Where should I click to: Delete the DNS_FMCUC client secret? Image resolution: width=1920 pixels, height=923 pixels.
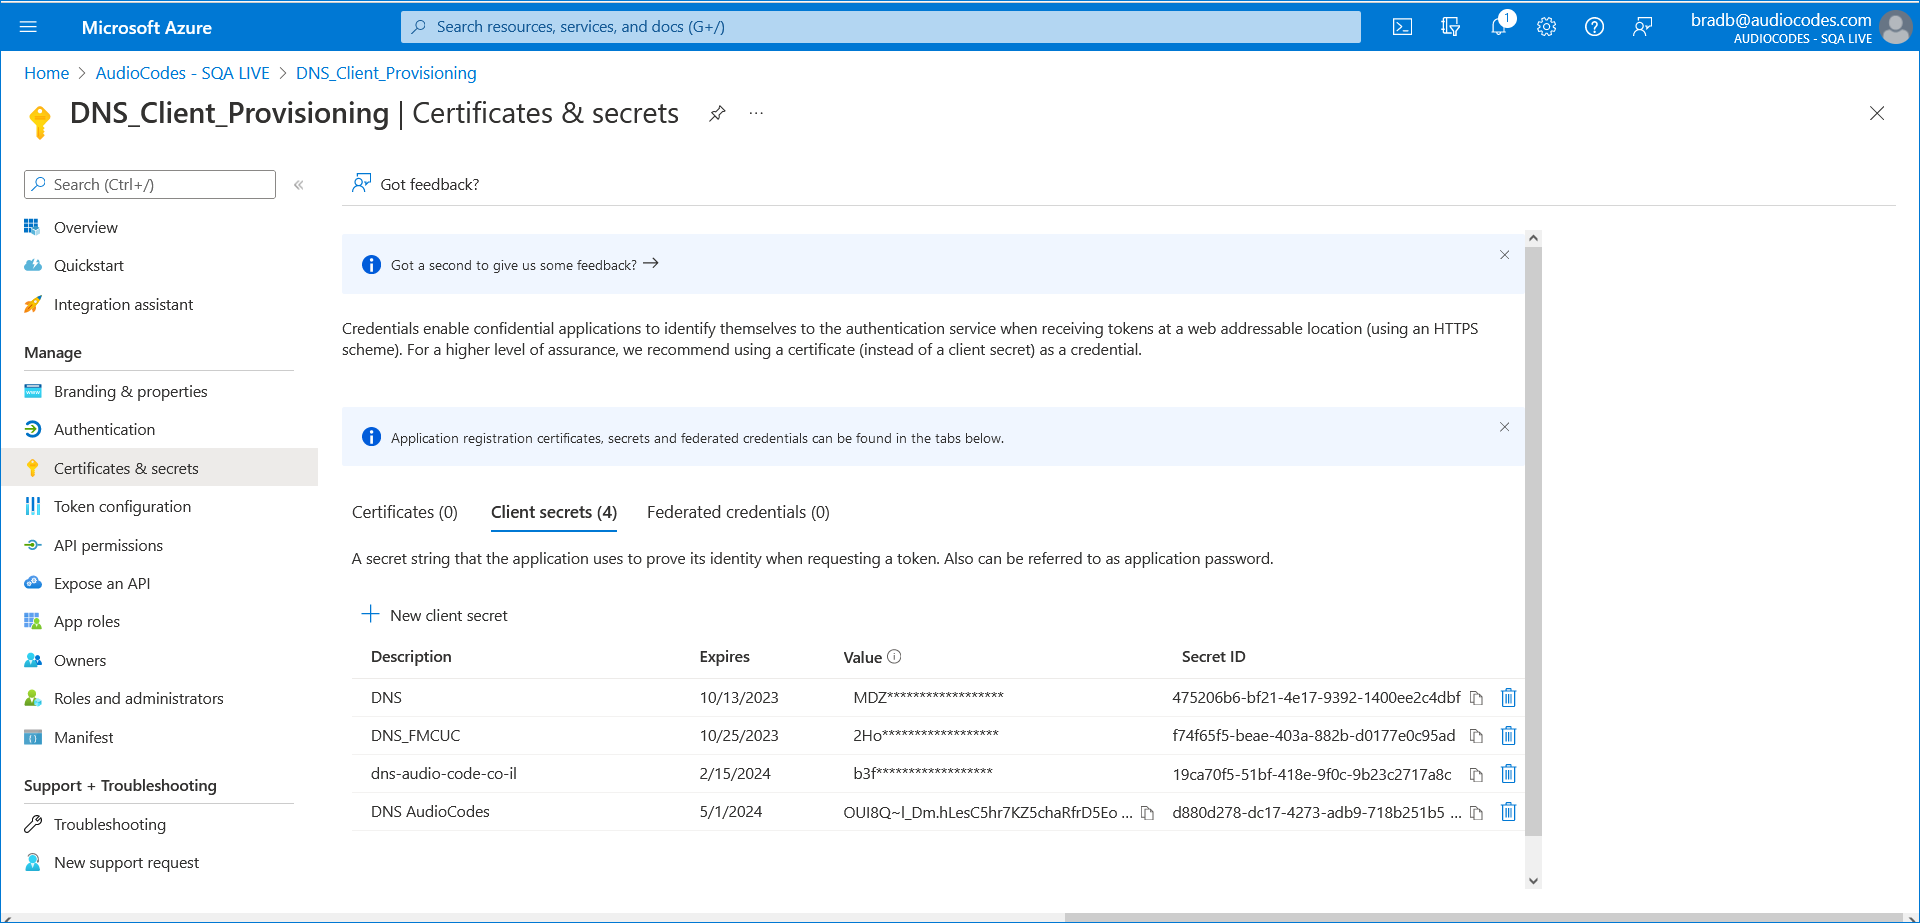click(1509, 735)
